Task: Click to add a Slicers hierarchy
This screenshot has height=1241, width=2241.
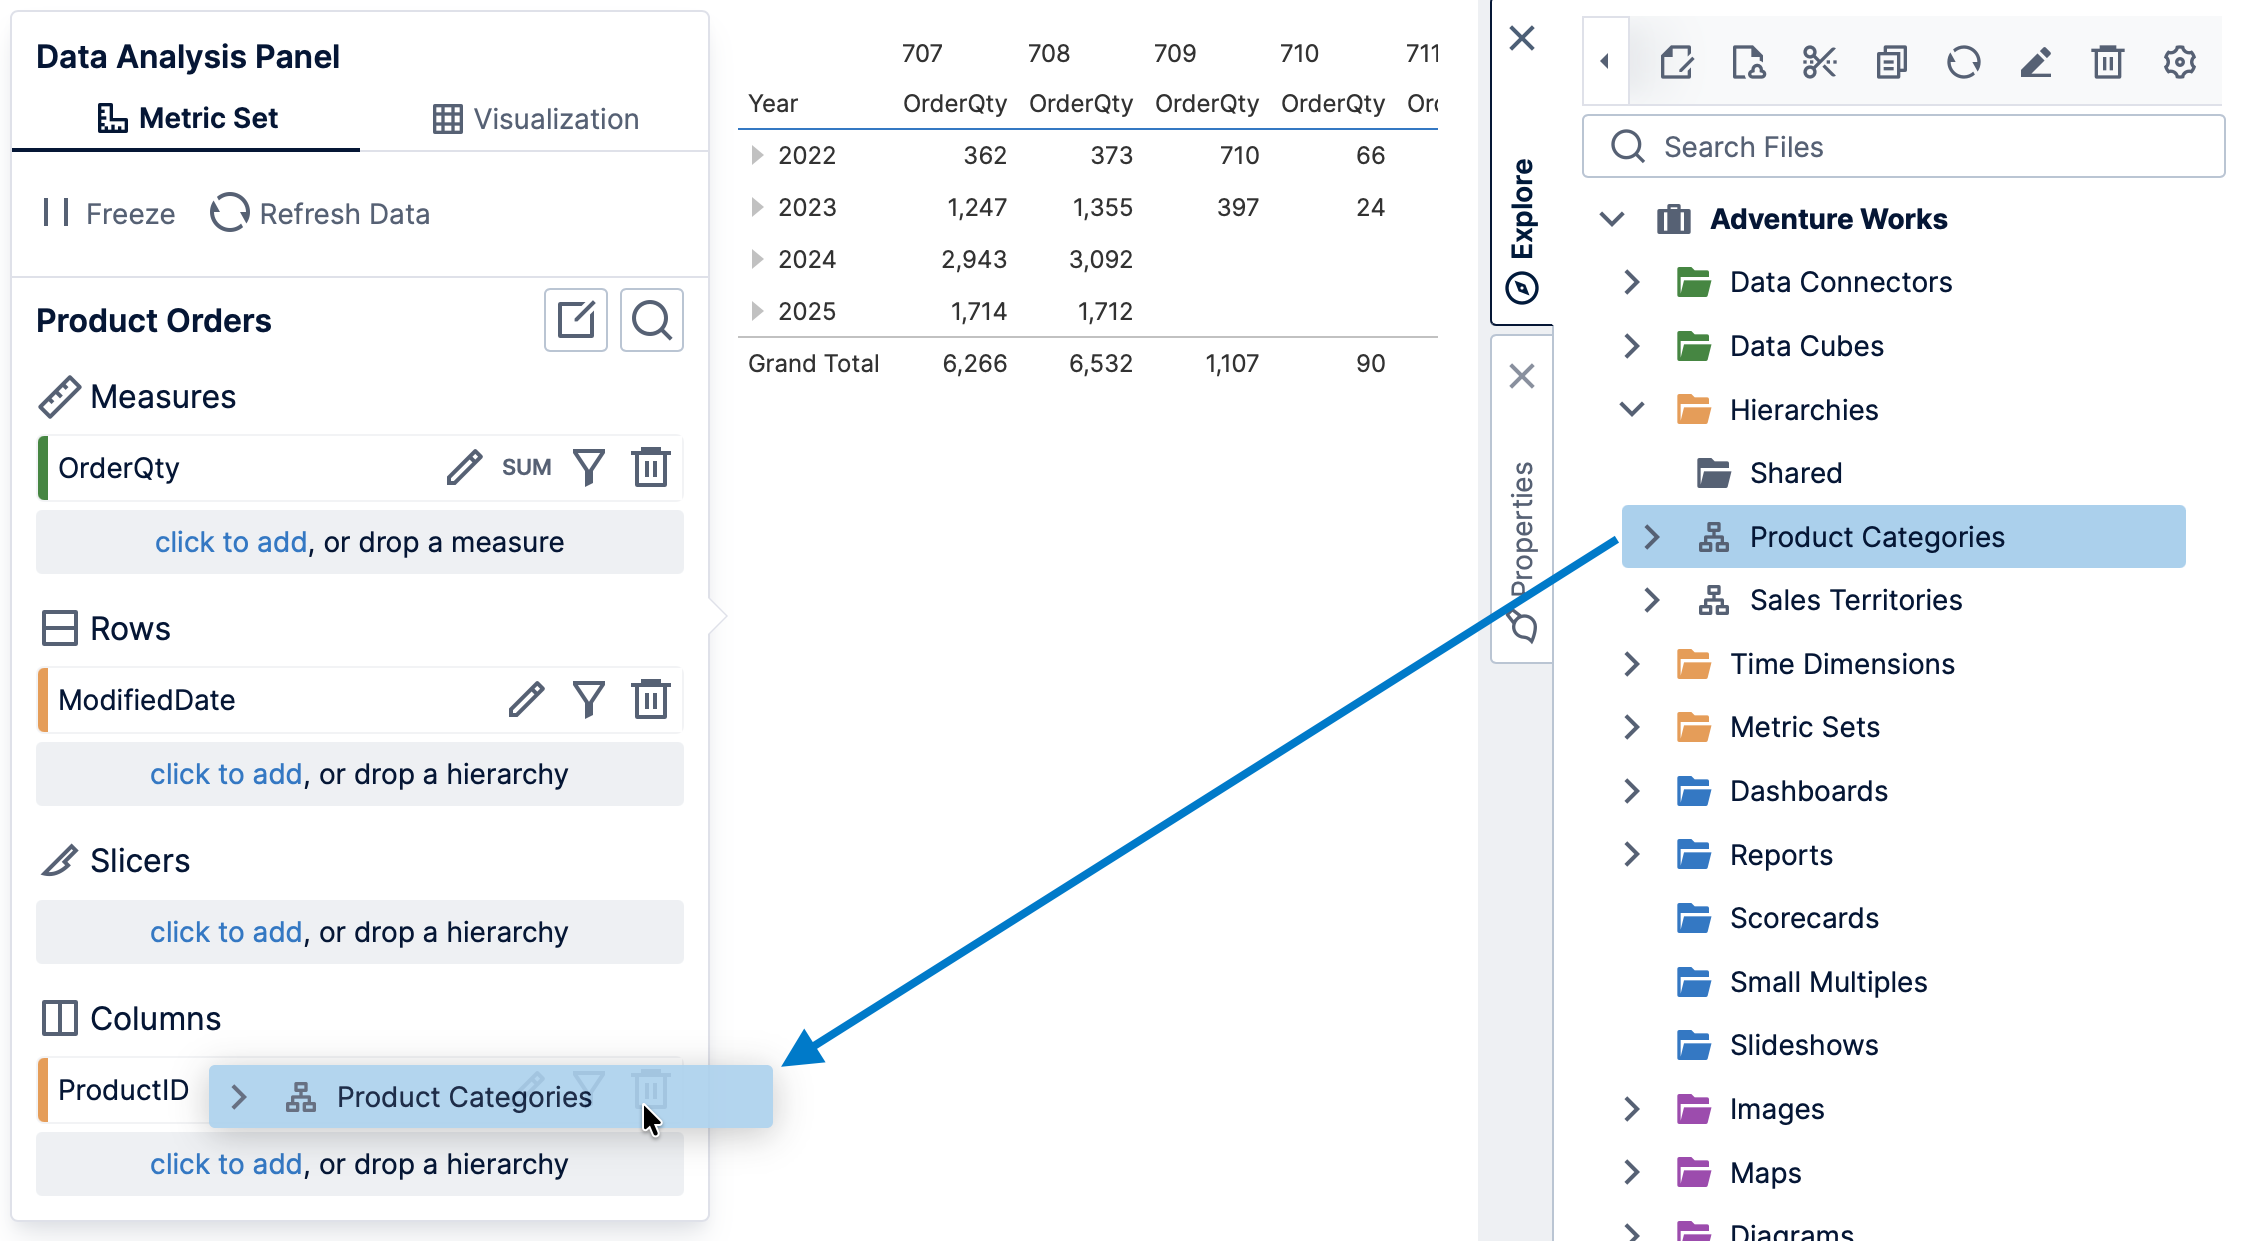Action: 226,931
